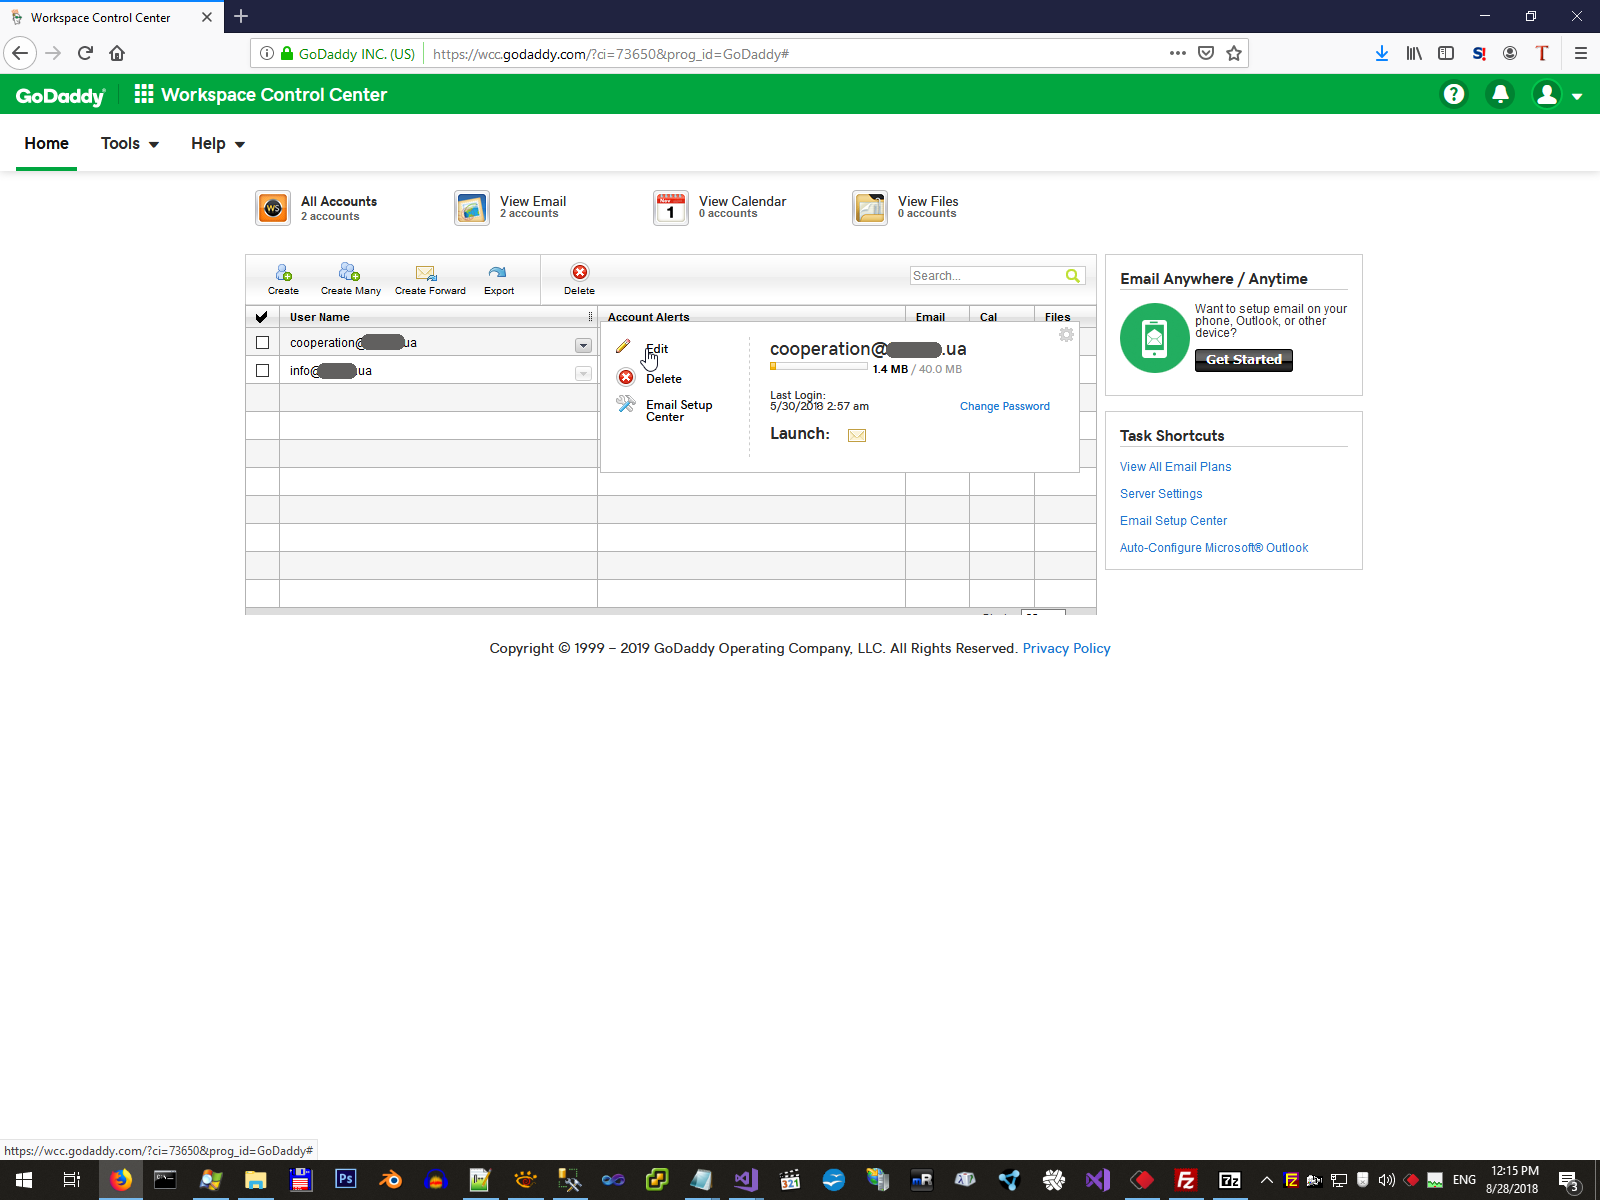The image size is (1600, 1200).
Task: Open the Windows action center icon
Action: tap(1570, 1180)
